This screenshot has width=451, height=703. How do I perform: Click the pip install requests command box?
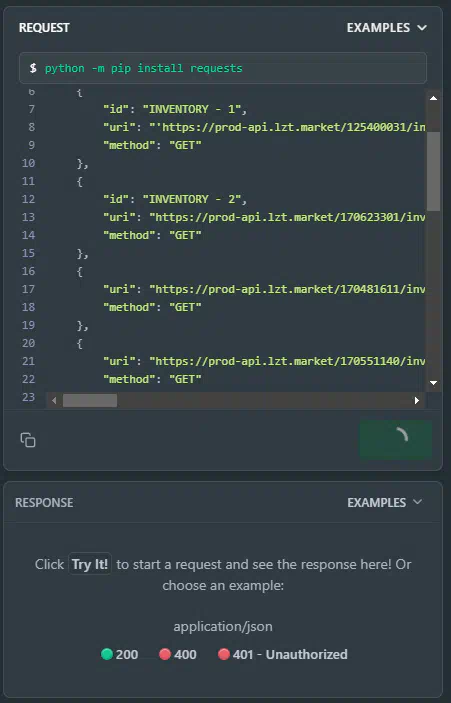coord(223,68)
